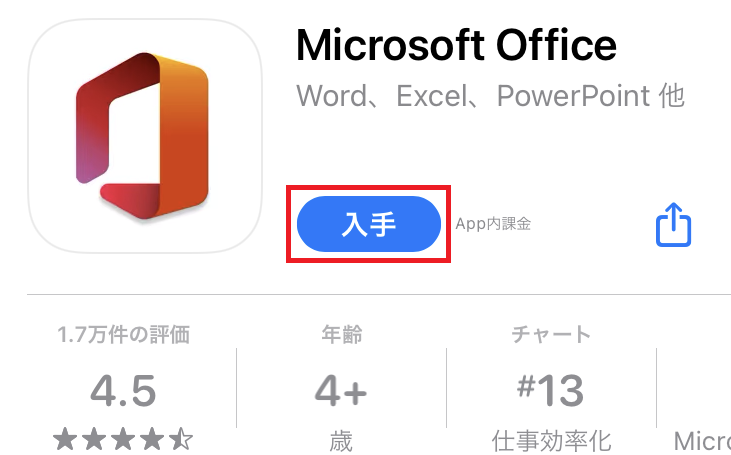Tap the 歳 age unit label
Viewport: 731px width, 455px height.
point(341,441)
